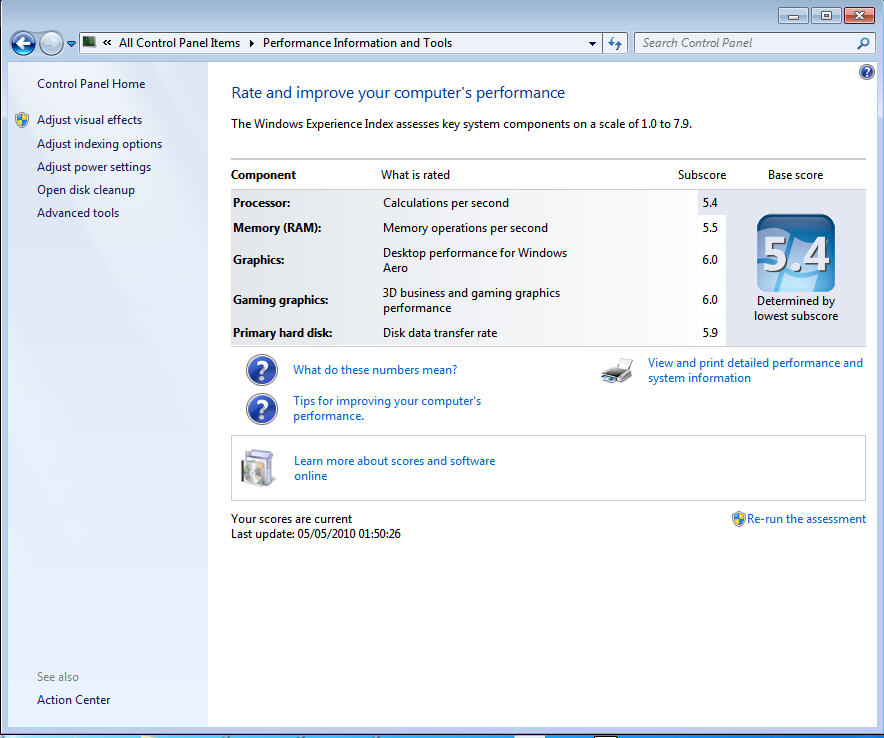Open the recent pages dropdown beside Forward
Image resolution: width=884 pixels, height=738 pixels.
pyautogui.click(x=71, y=43)
